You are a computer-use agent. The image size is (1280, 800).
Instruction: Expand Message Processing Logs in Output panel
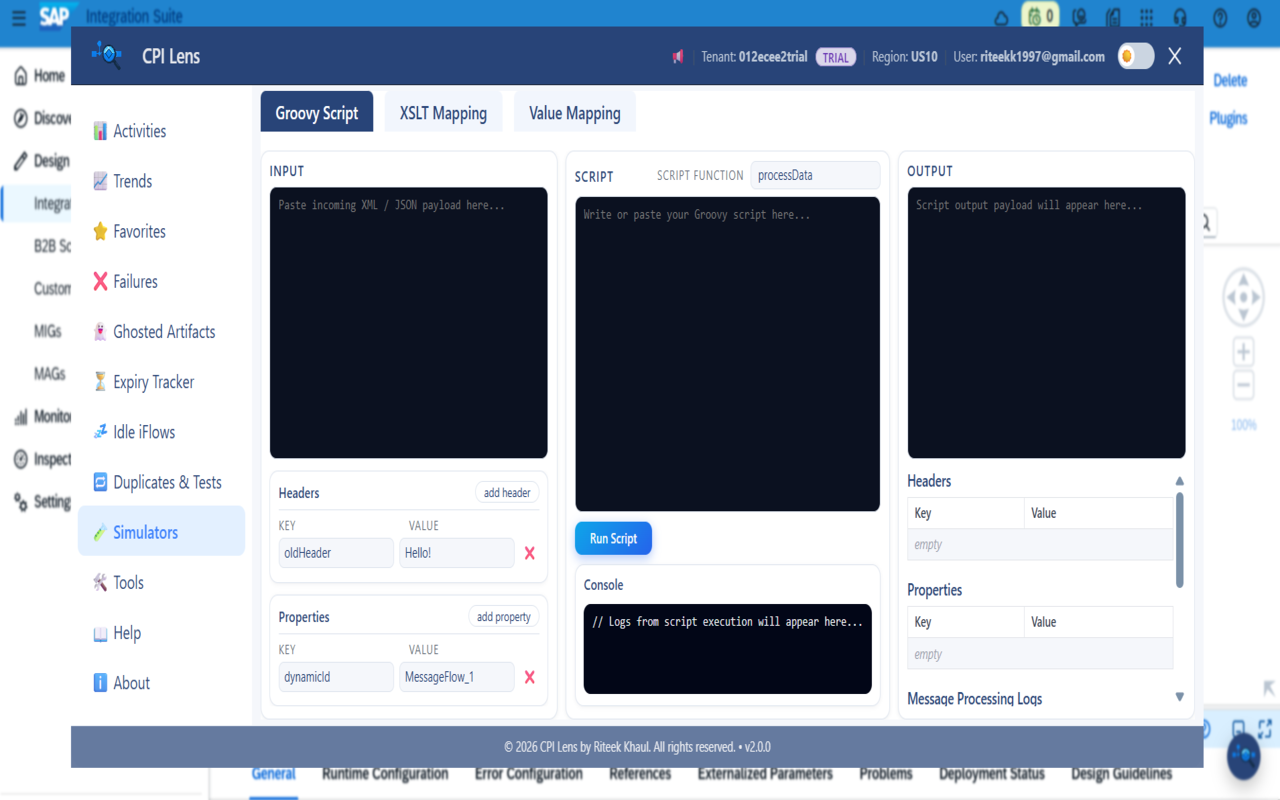coord(1180,697)
